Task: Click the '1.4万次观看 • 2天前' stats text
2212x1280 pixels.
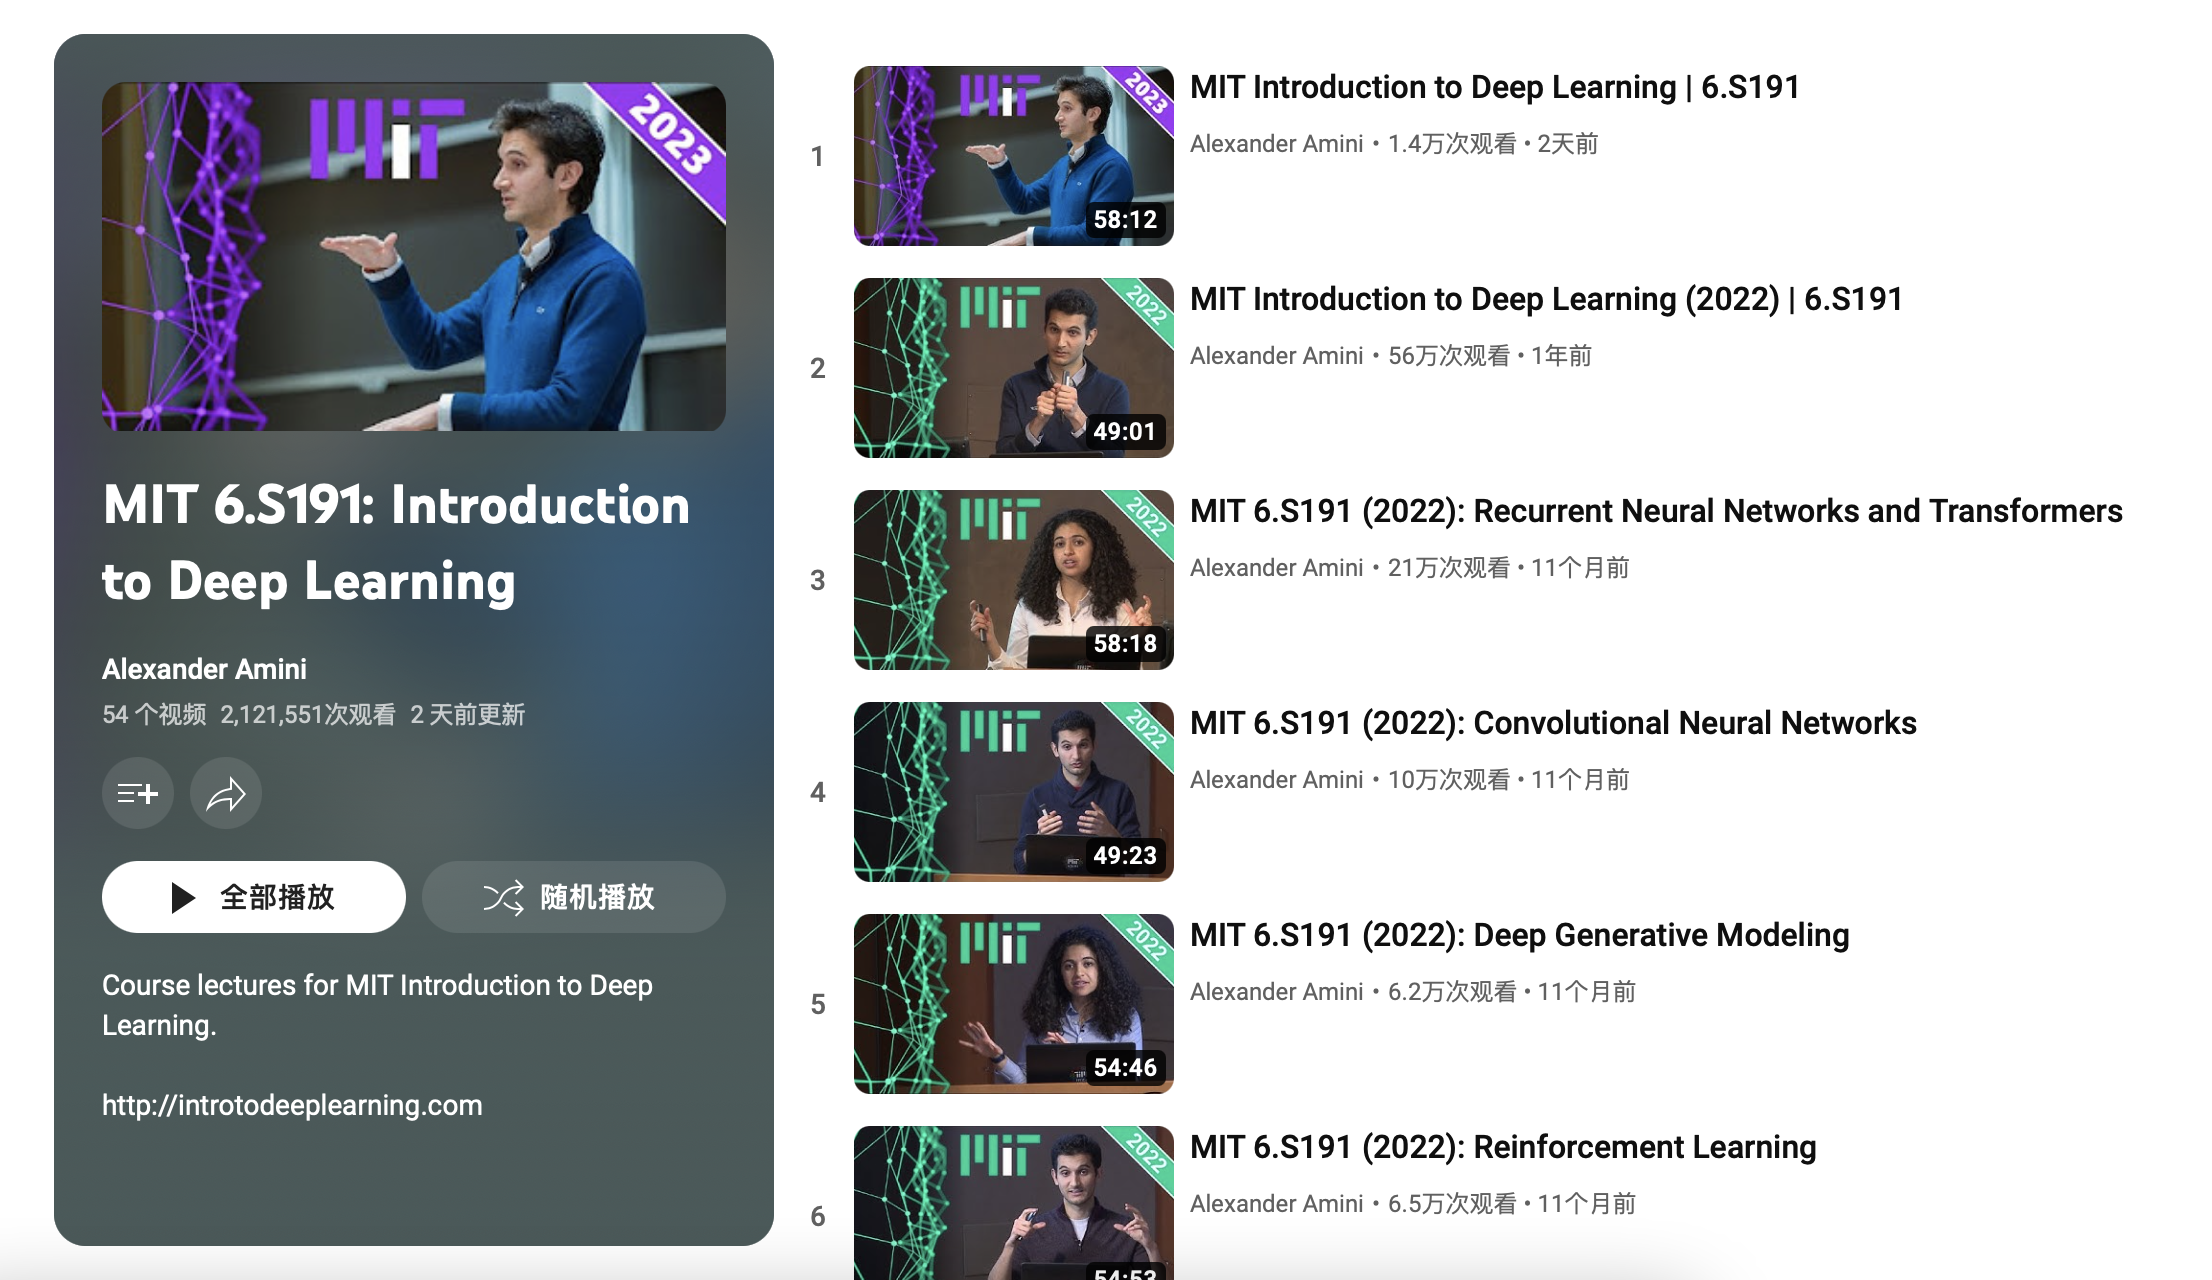Action: coord(1493,144)
